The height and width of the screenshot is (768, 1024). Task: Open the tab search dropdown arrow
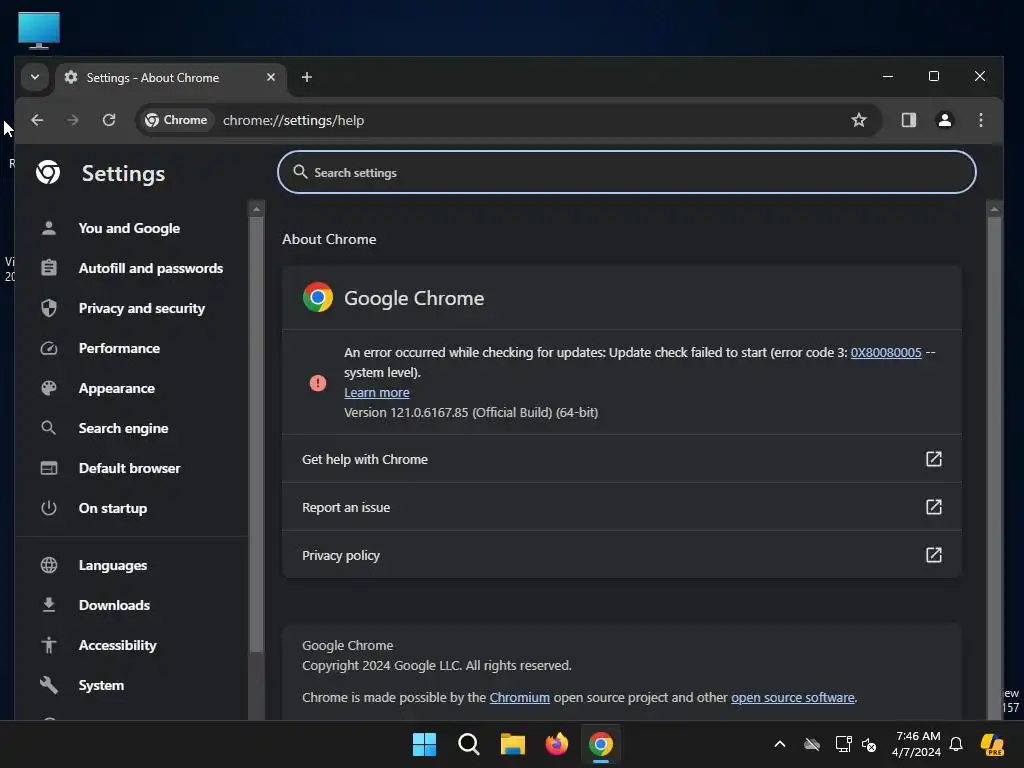pyautogui.click(x=35, y=77)
